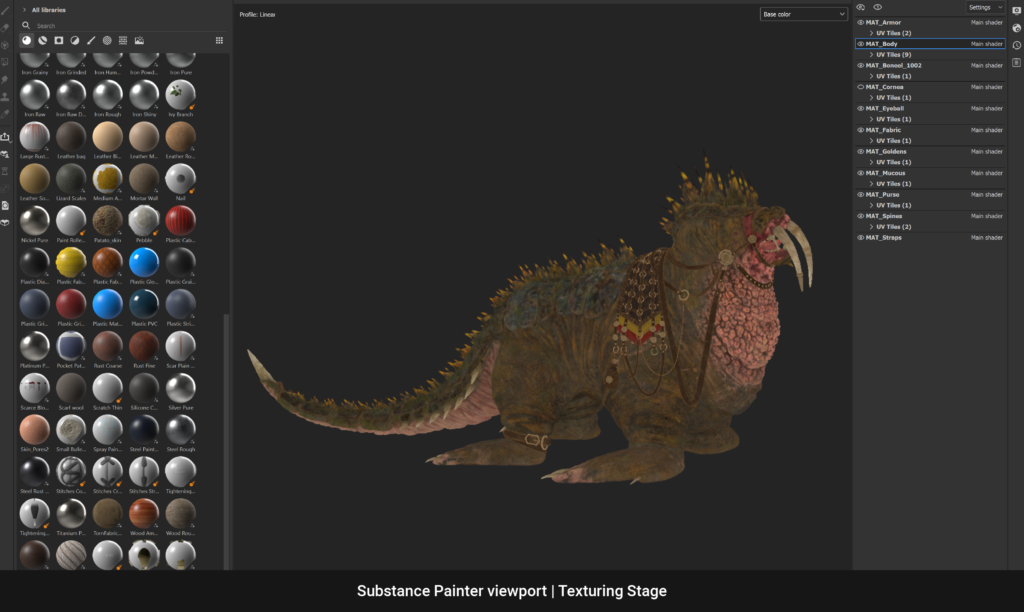1024x612 pixels.
Task: Open the Base color channel dropdown
Action: coord(805,14)
